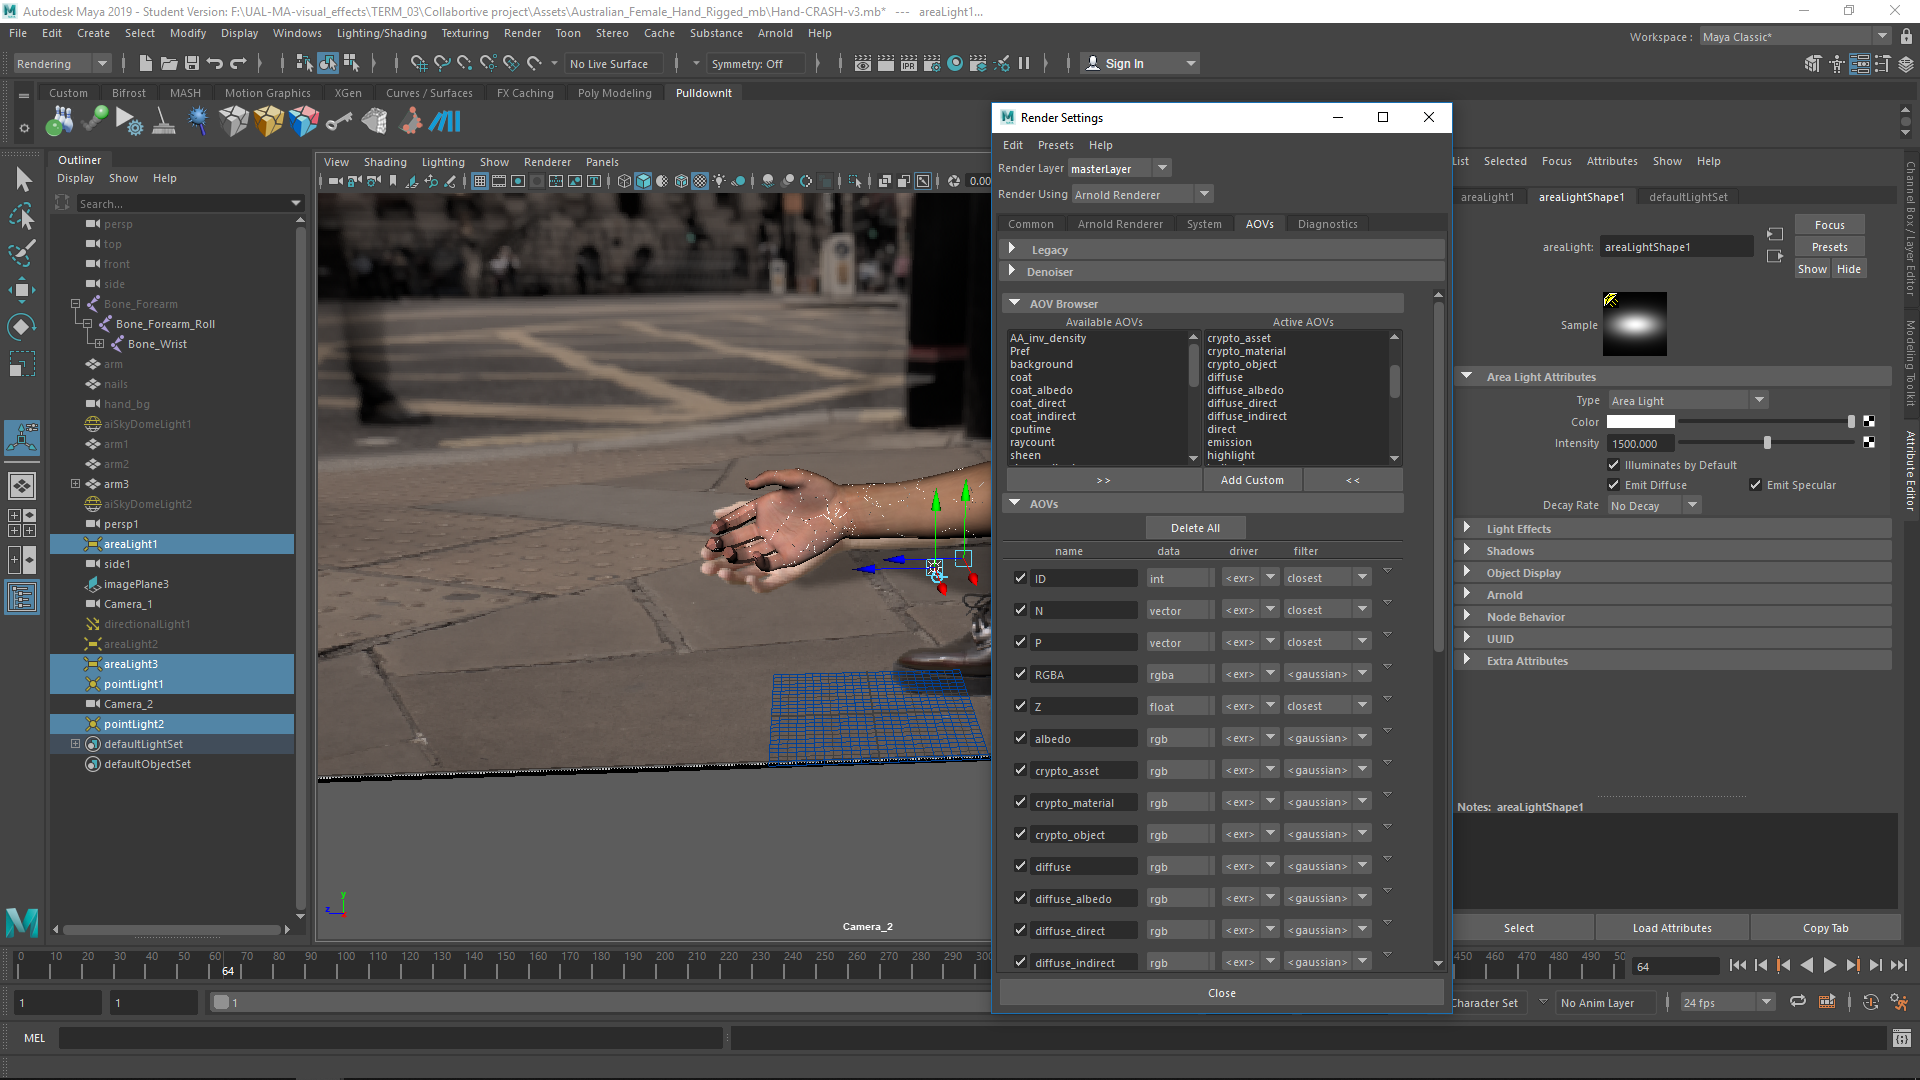This screenshot has width=1920, height=1080.
Task: Toggle Emit Specular checkbox
Action: coord(1755,485)
